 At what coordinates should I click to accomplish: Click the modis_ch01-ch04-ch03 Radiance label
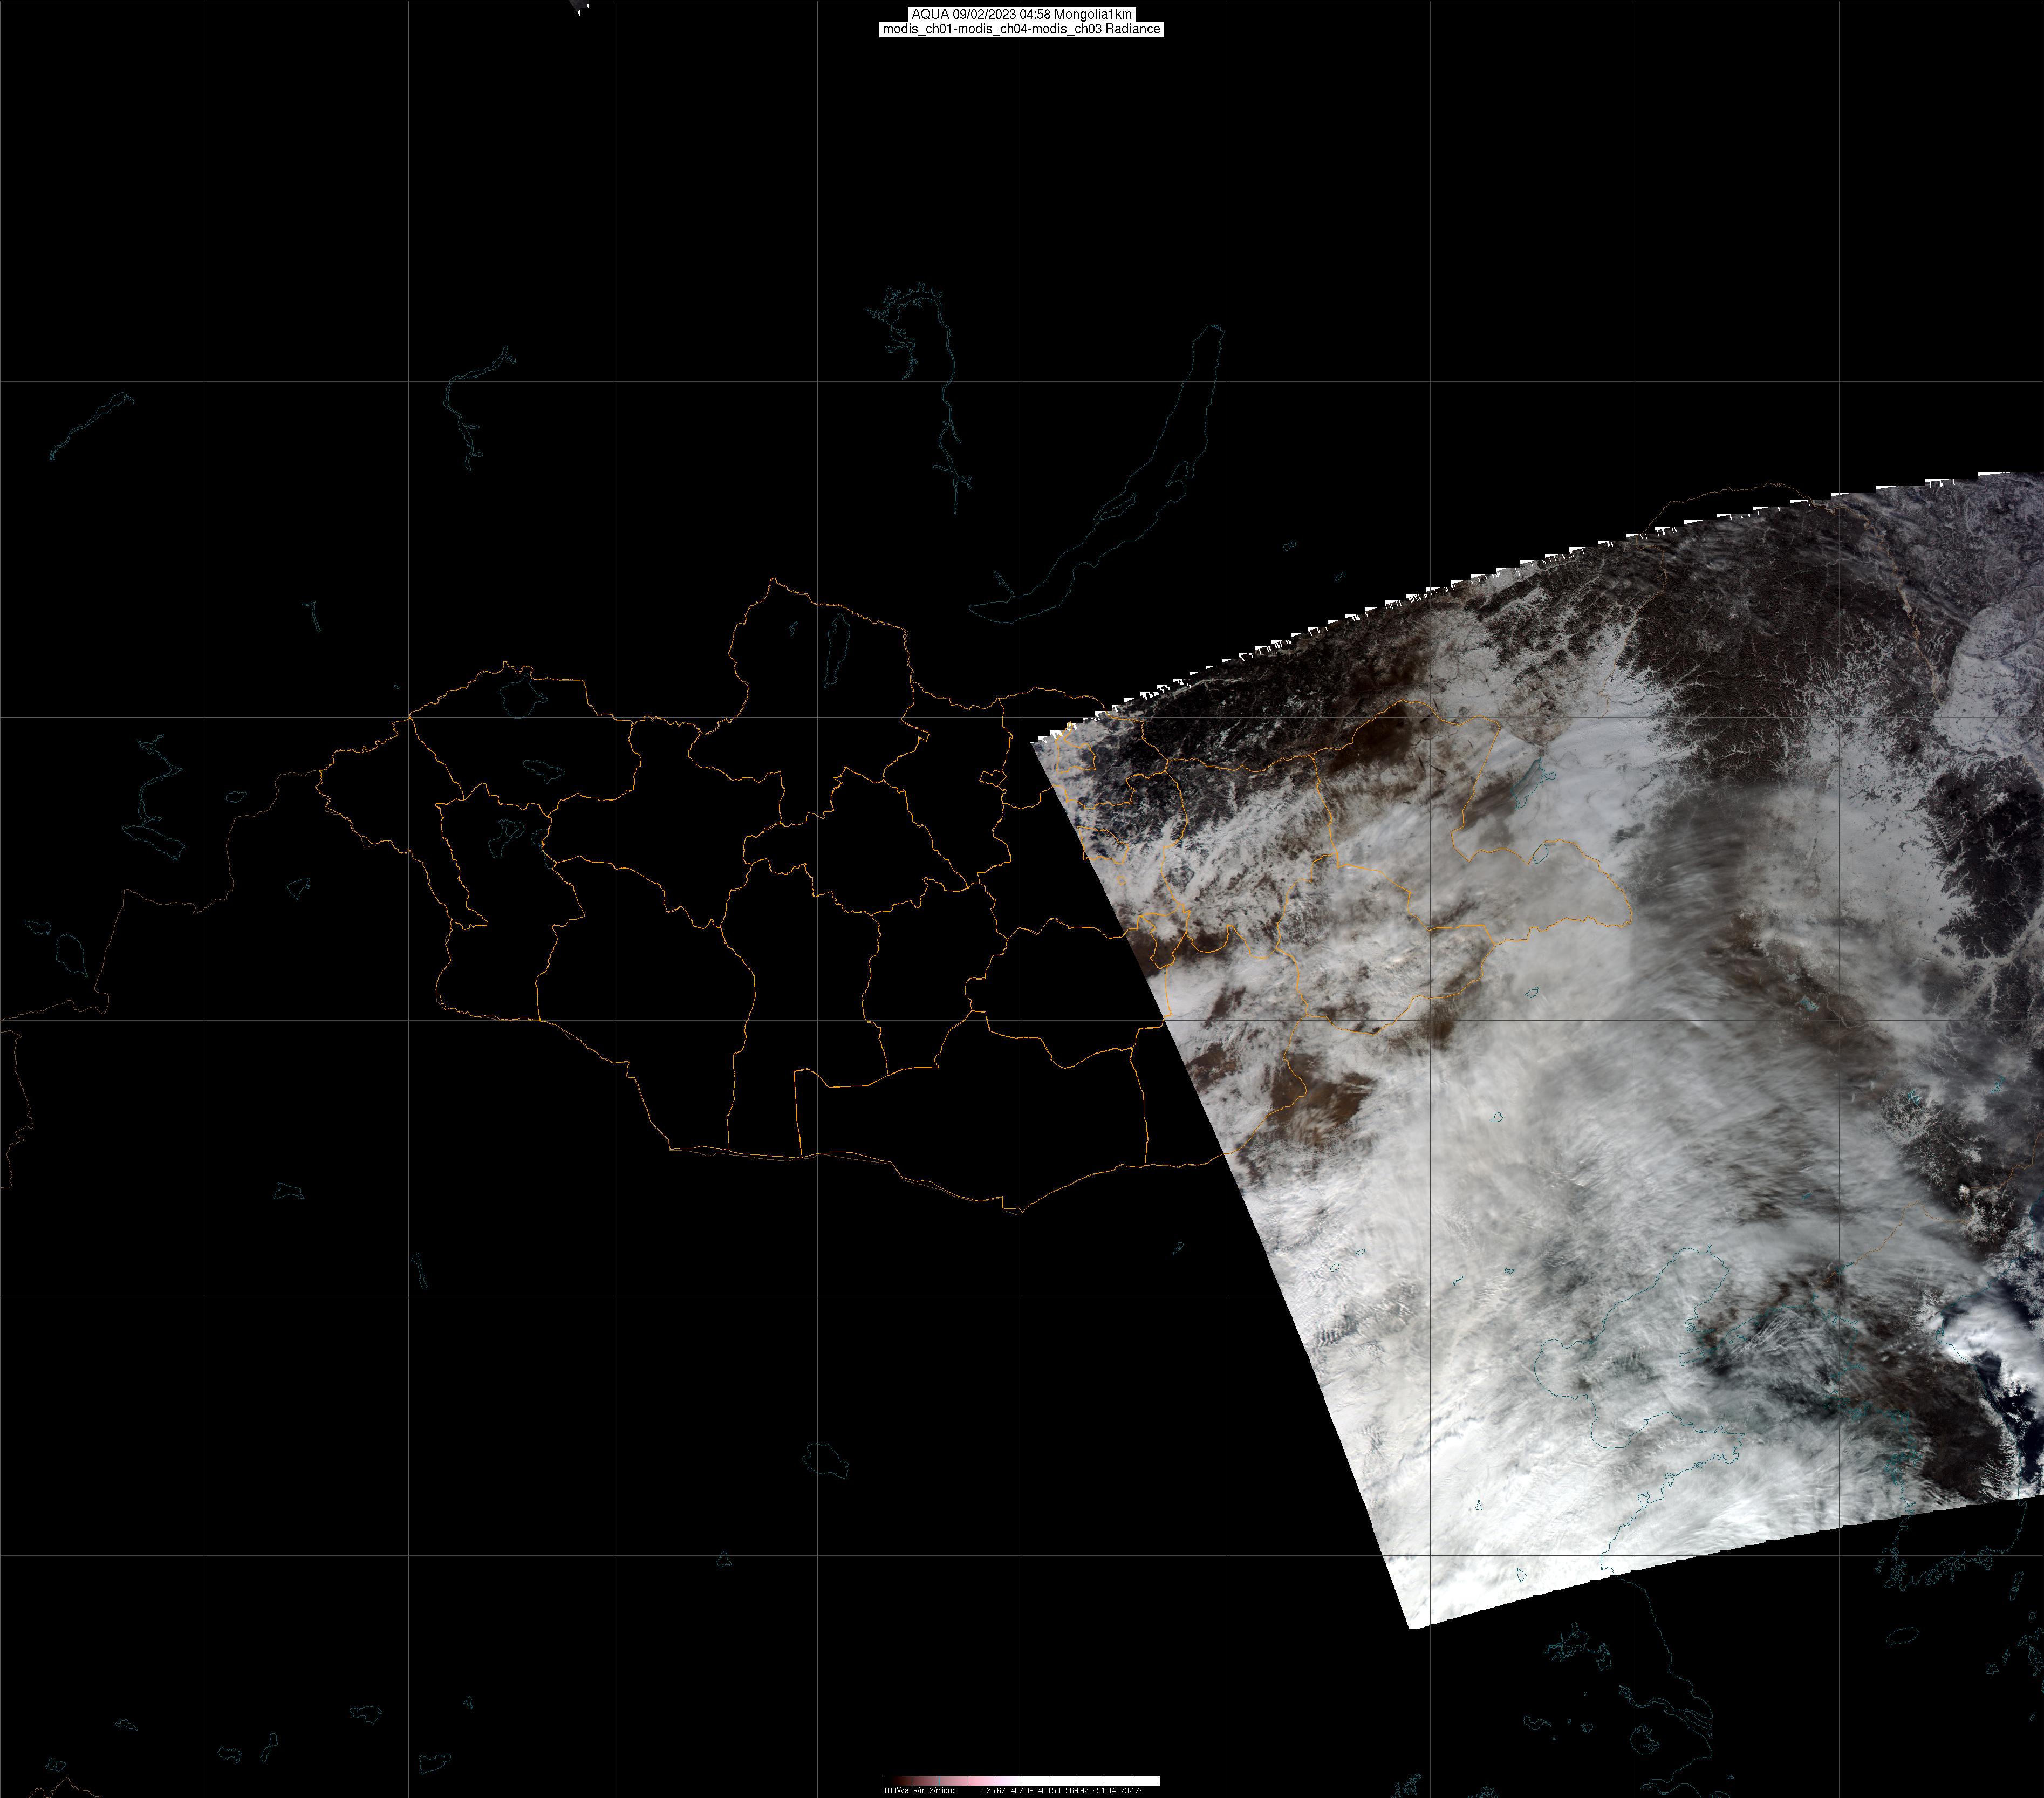1021,29
